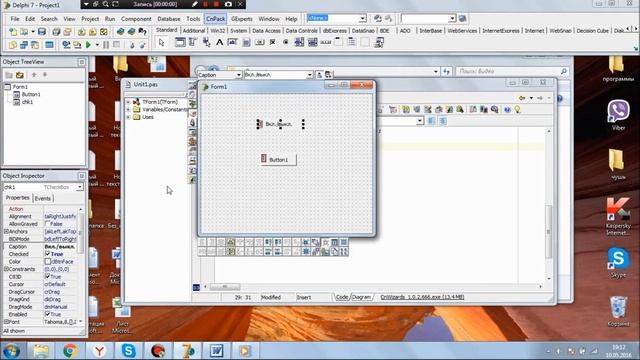Viewport: 640px width, 360px height.
Task: Click the Save All toolbar icon
Action: pyautogui.click(x=56, y=32)
